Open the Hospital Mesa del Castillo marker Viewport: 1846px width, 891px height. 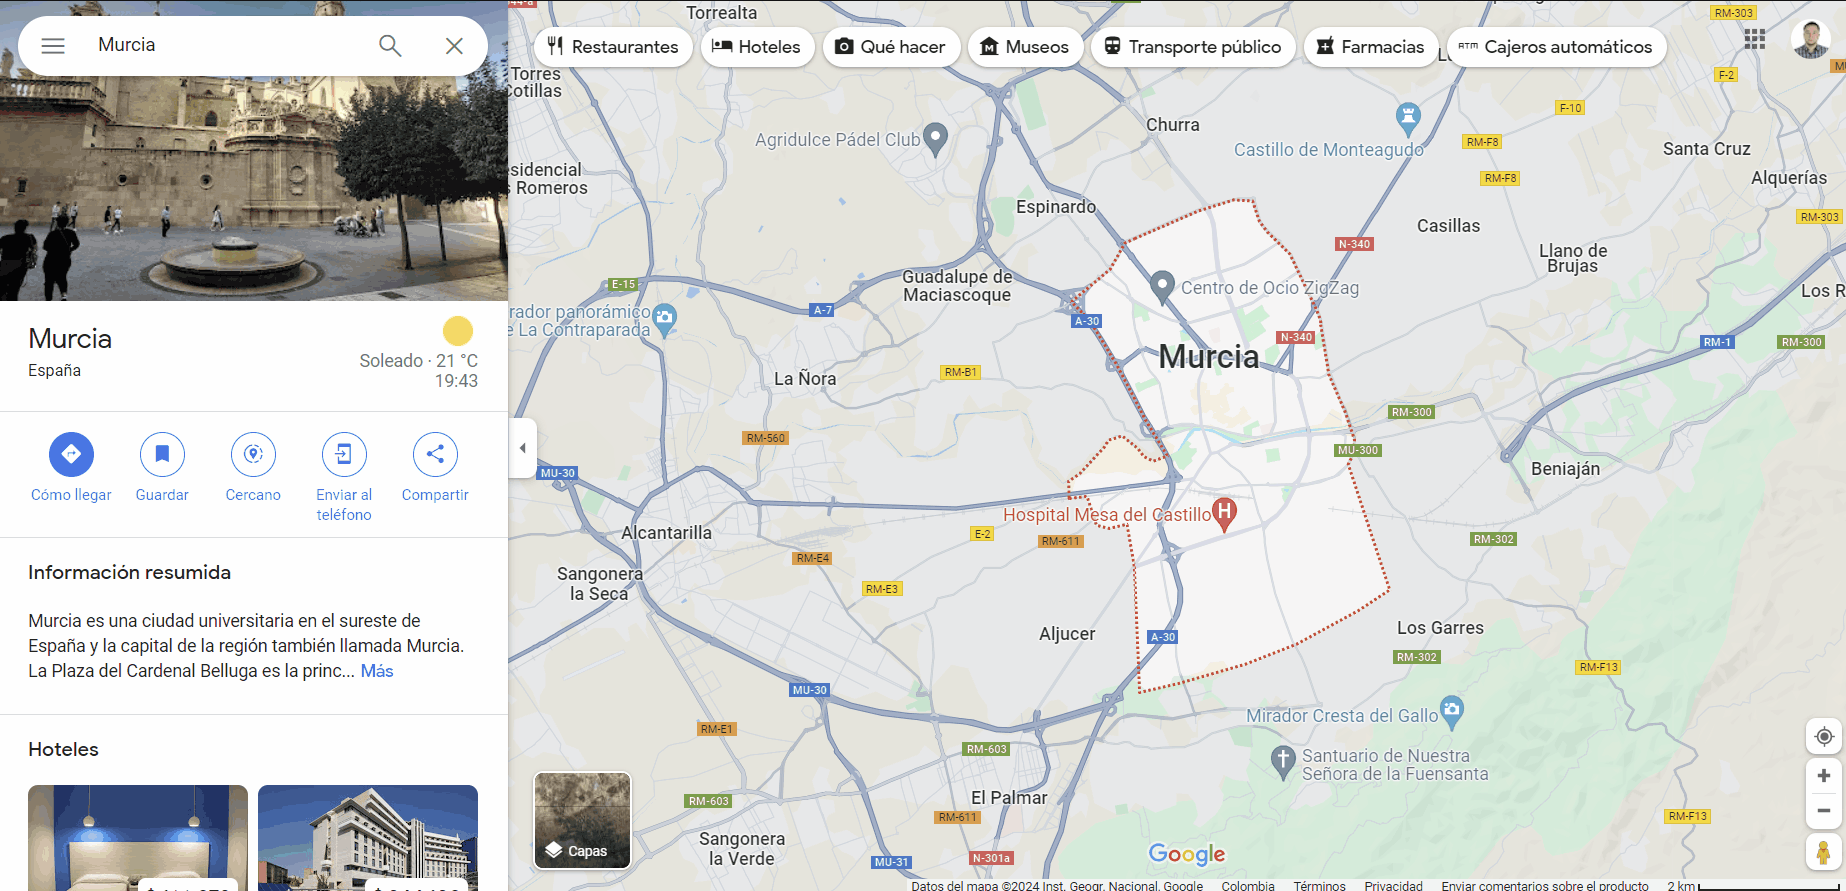pyautogui.click(x=1224, y=513)
